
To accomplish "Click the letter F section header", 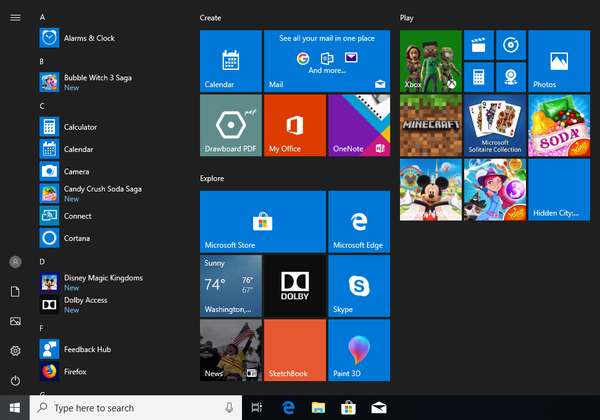I will pos(41,328).
